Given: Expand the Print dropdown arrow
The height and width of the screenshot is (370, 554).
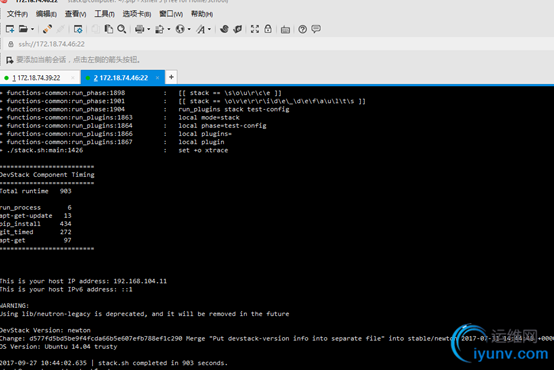Looking at the screenshot, I should click(x=148, y=29).
